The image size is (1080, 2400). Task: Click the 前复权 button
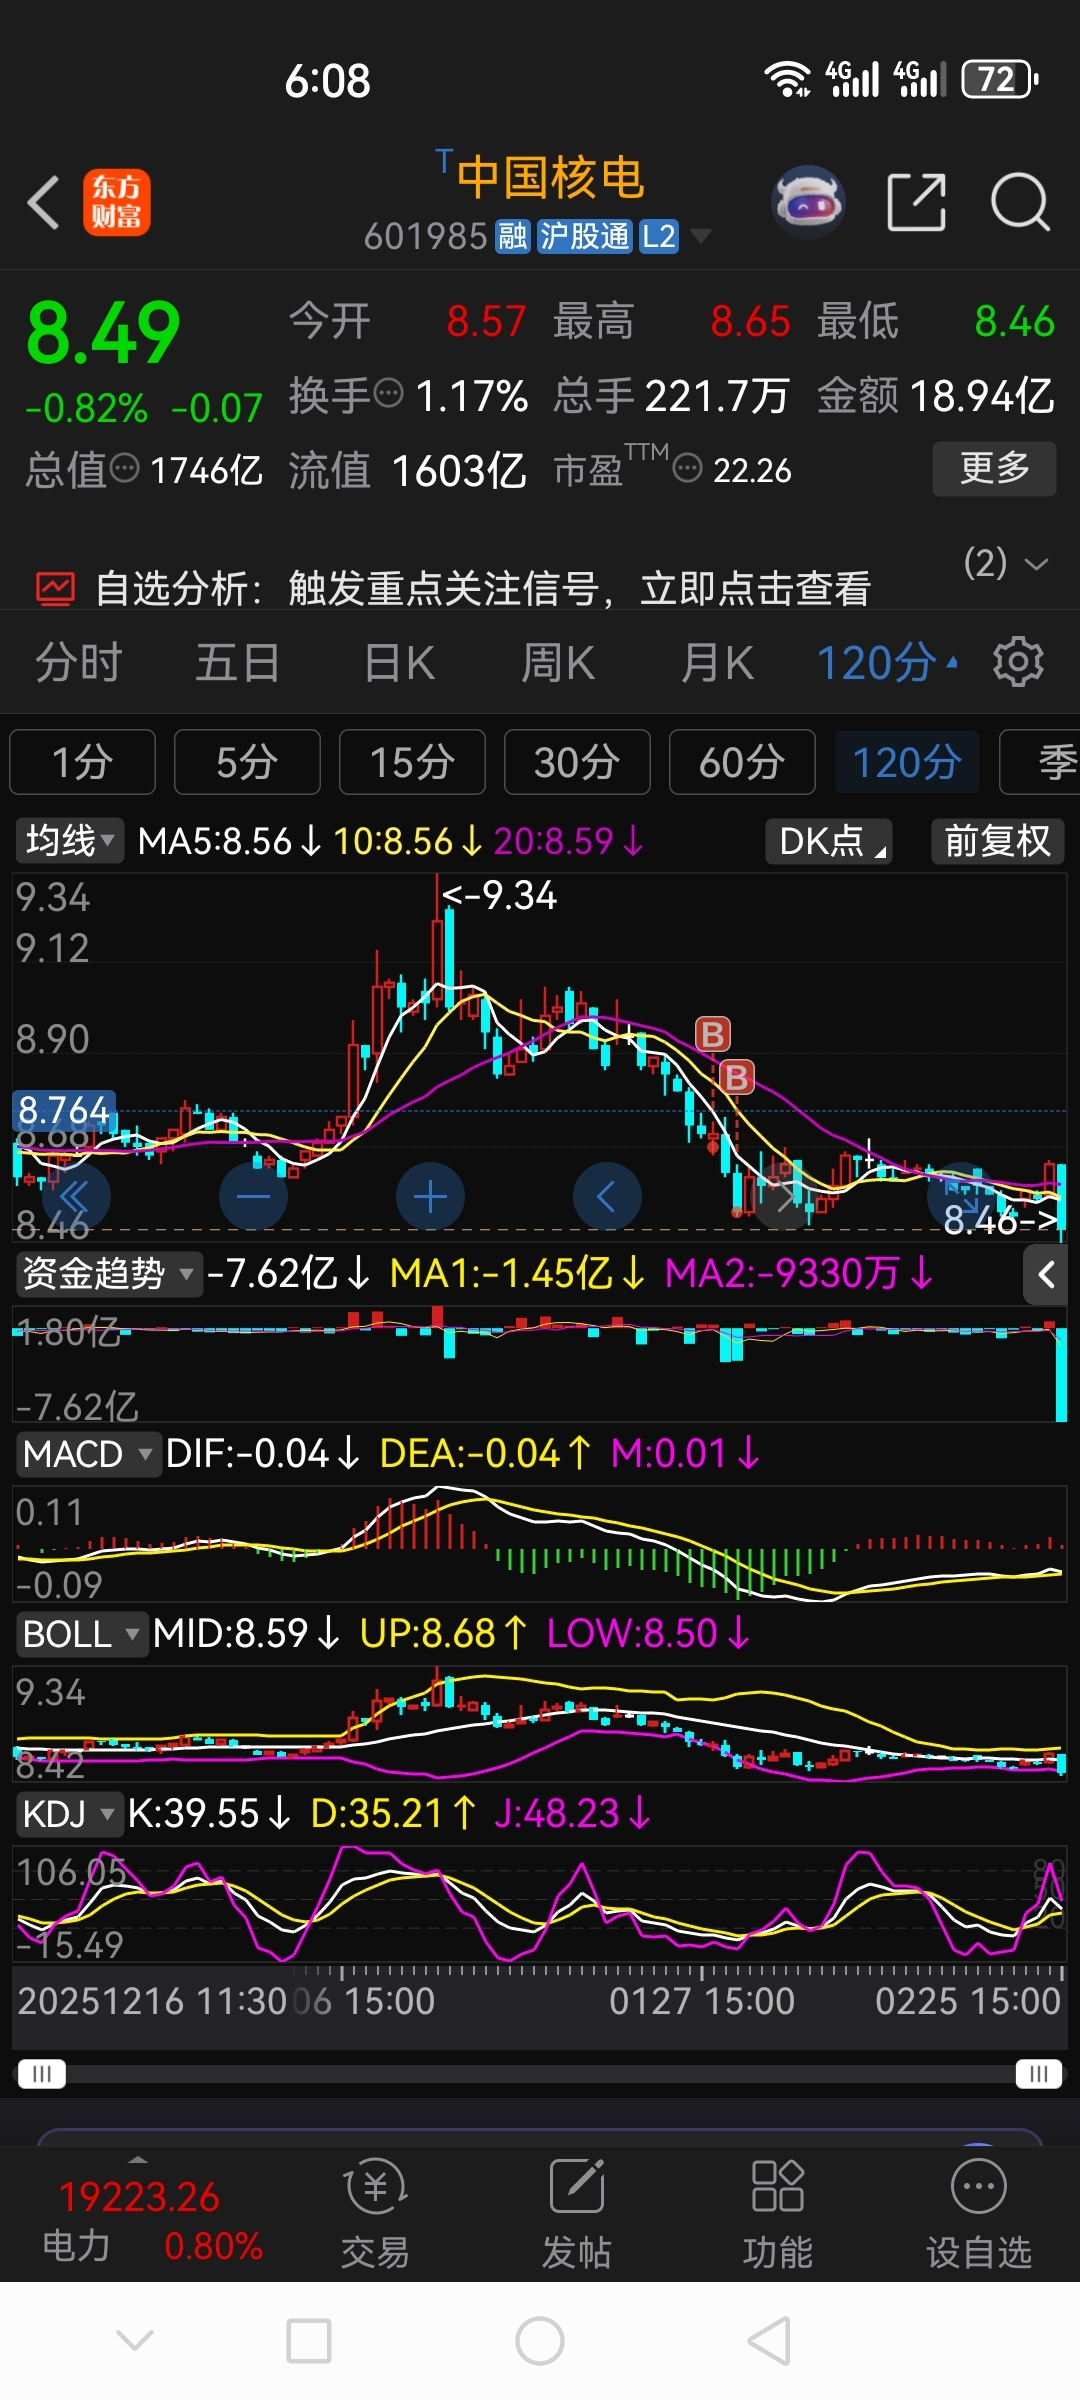(997, 841)
